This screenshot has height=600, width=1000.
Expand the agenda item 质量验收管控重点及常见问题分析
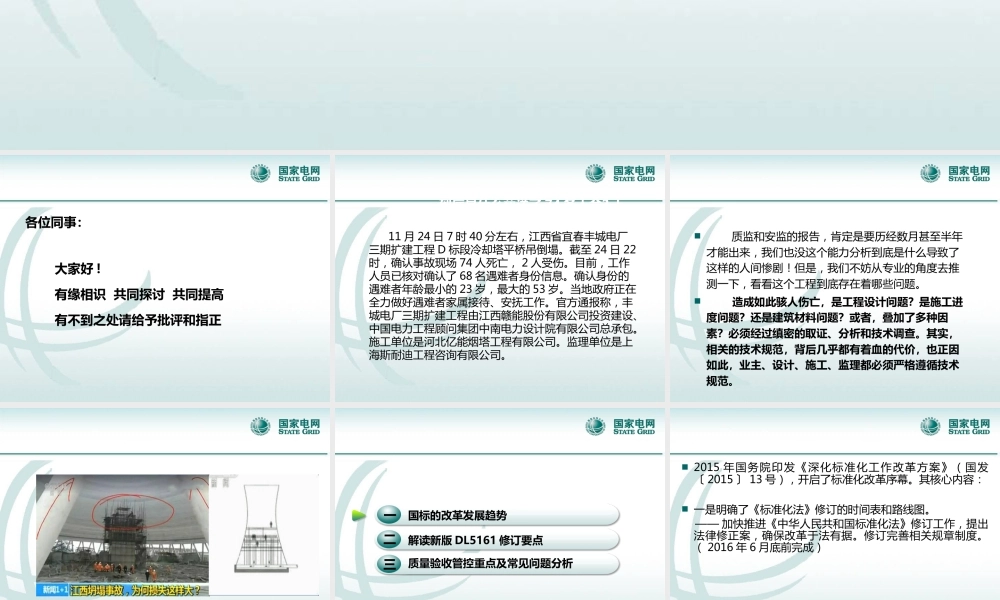pyautogui.click(x=490, y=561)
